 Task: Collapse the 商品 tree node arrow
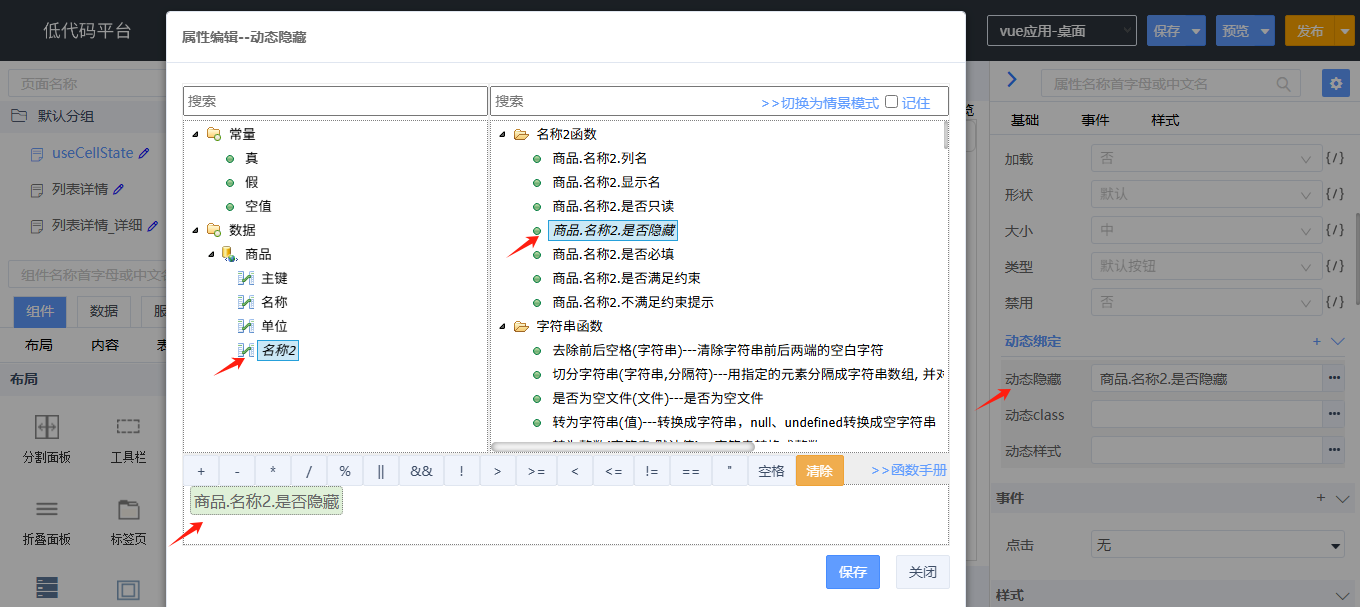212,254
